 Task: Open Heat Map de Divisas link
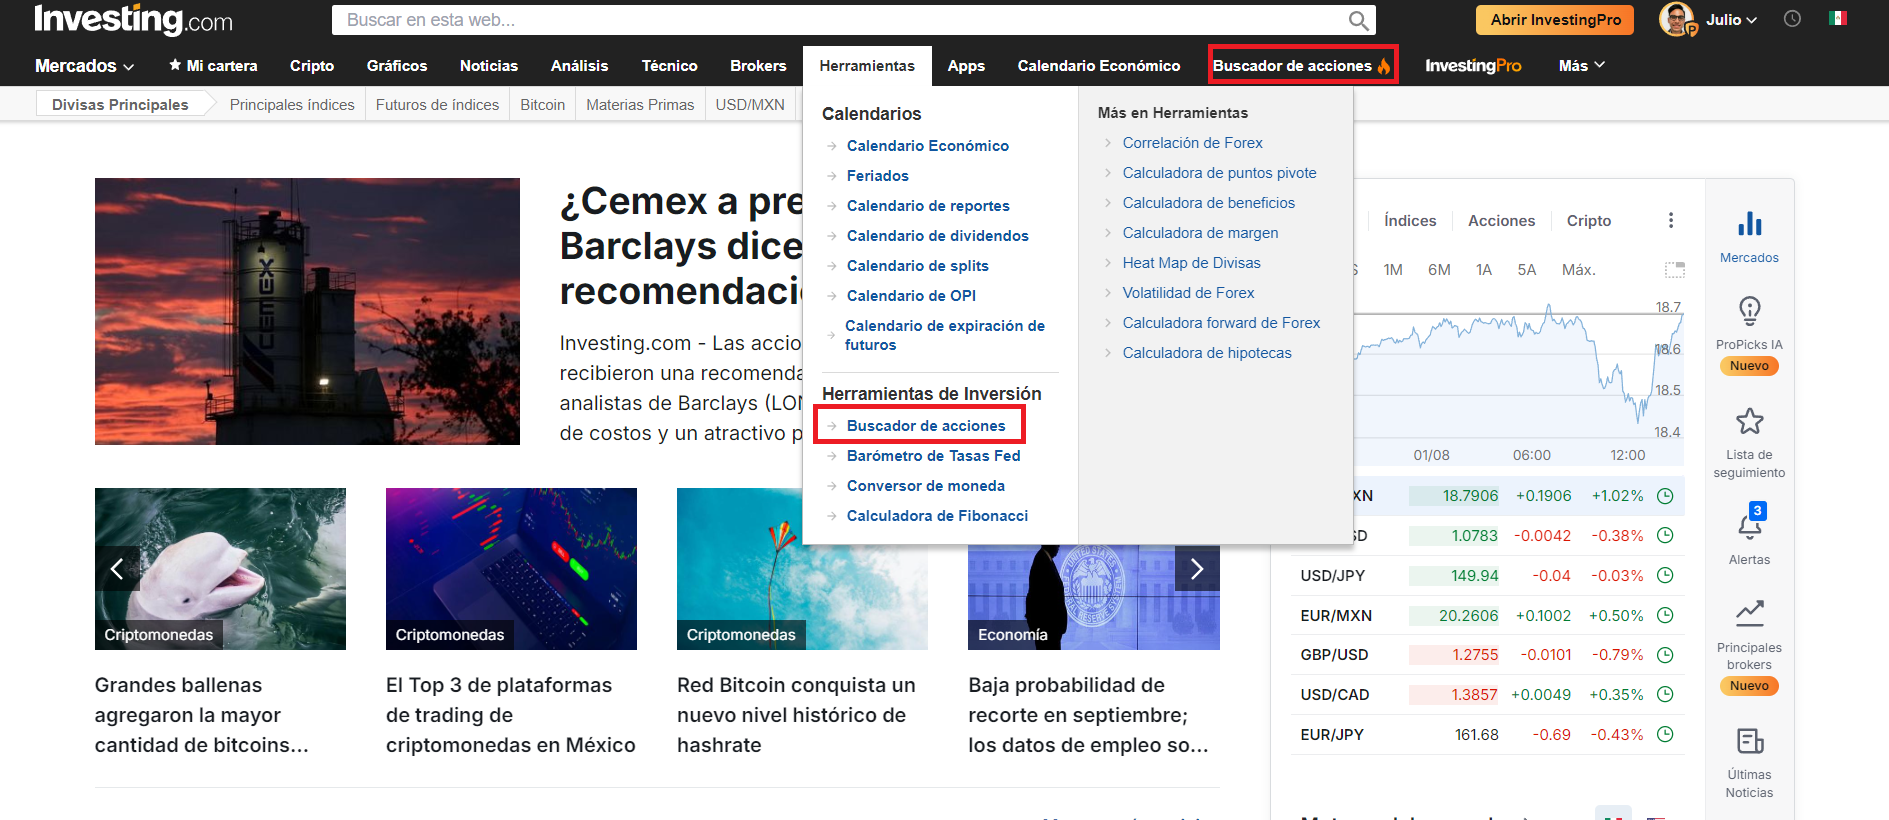click(x=1191, y=263)
